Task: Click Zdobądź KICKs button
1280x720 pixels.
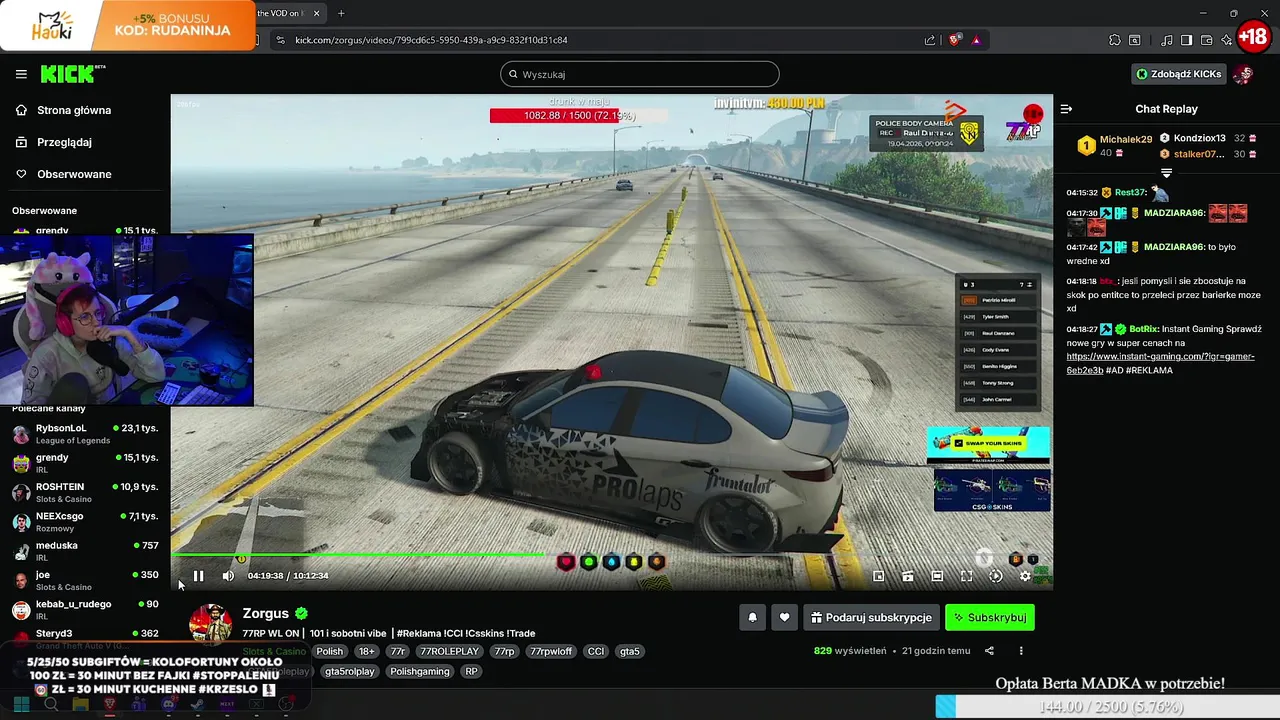Action: 1179,74
